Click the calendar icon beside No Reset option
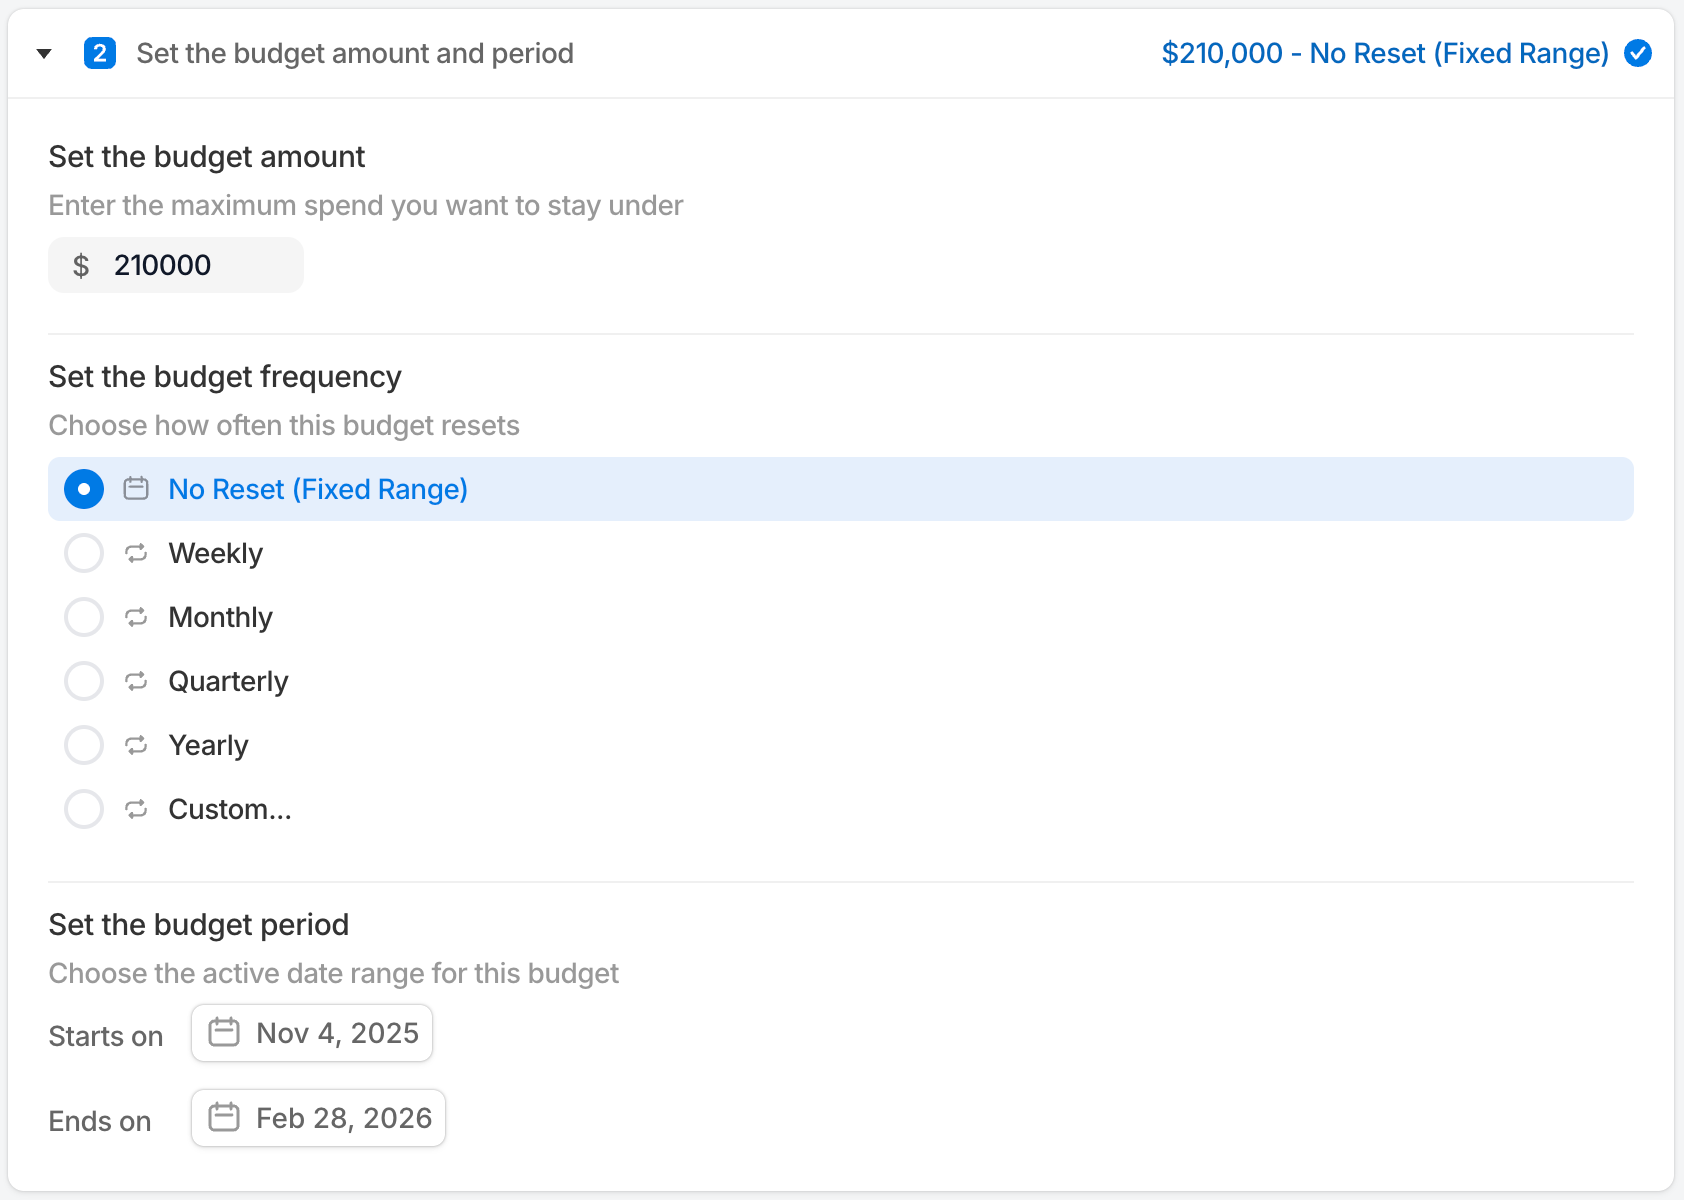 click(x=135, y=489)
